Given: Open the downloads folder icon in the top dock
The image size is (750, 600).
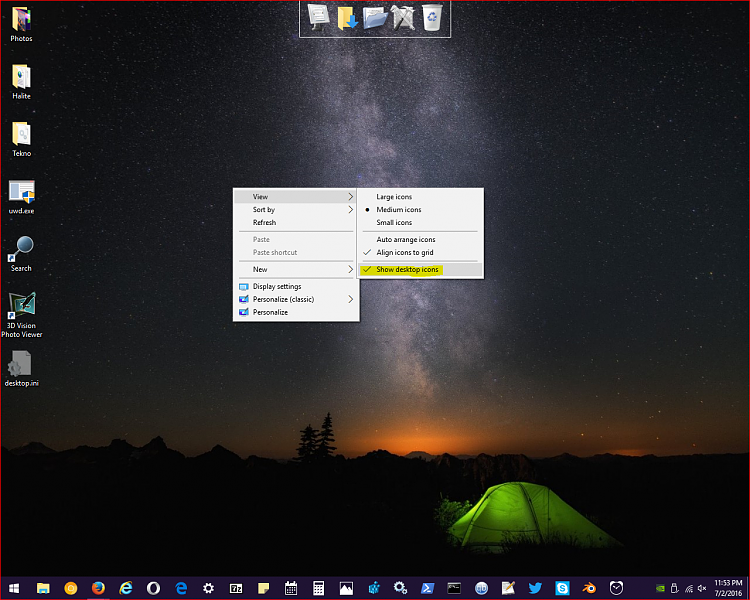Looking at the screenshot, I should pyautogui.click(x=347, y=18).
